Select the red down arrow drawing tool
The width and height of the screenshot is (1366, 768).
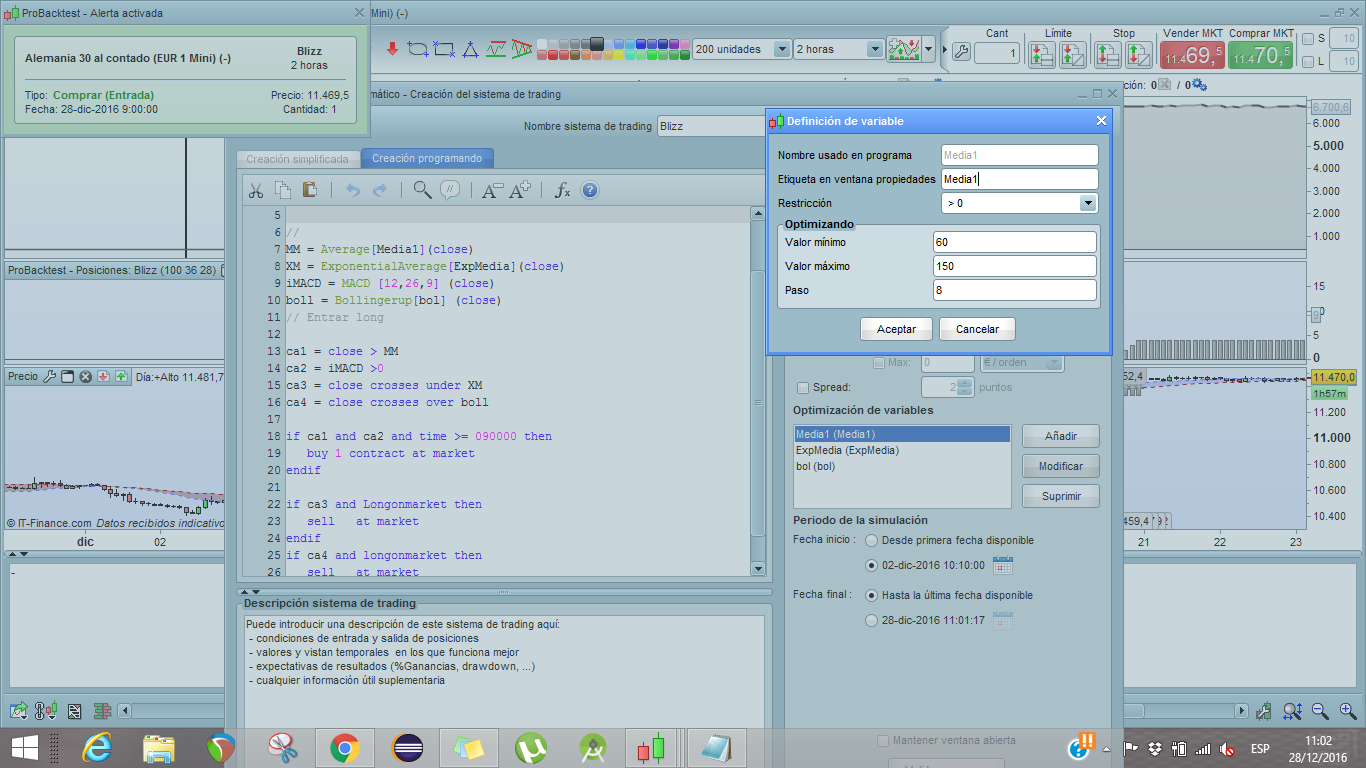pos(392,48)
